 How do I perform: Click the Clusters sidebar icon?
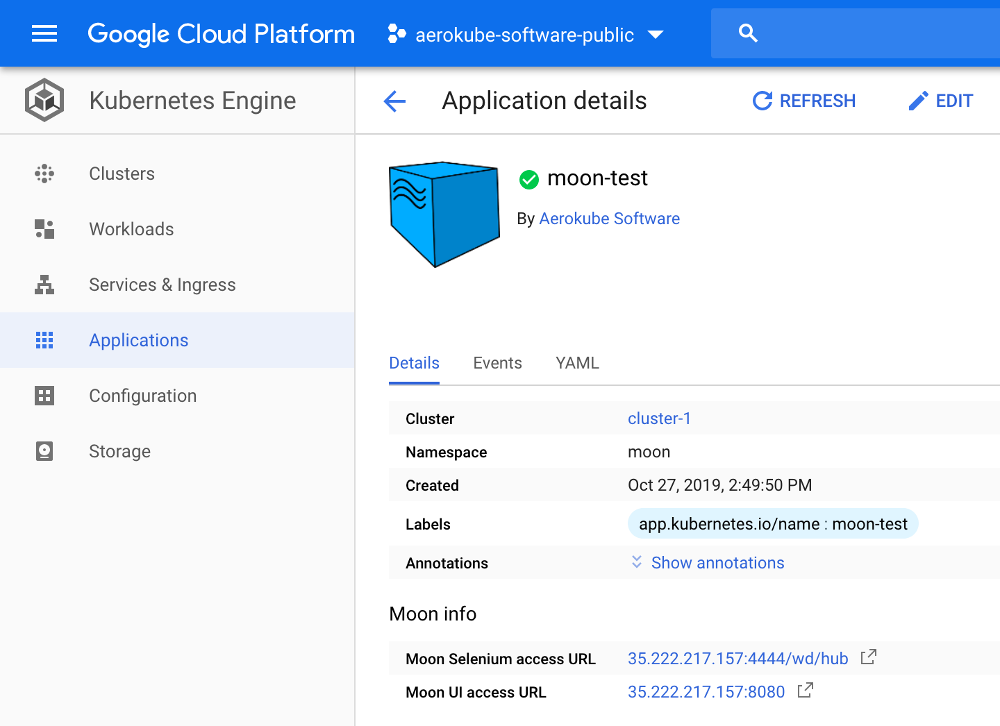tap(44, 174)
